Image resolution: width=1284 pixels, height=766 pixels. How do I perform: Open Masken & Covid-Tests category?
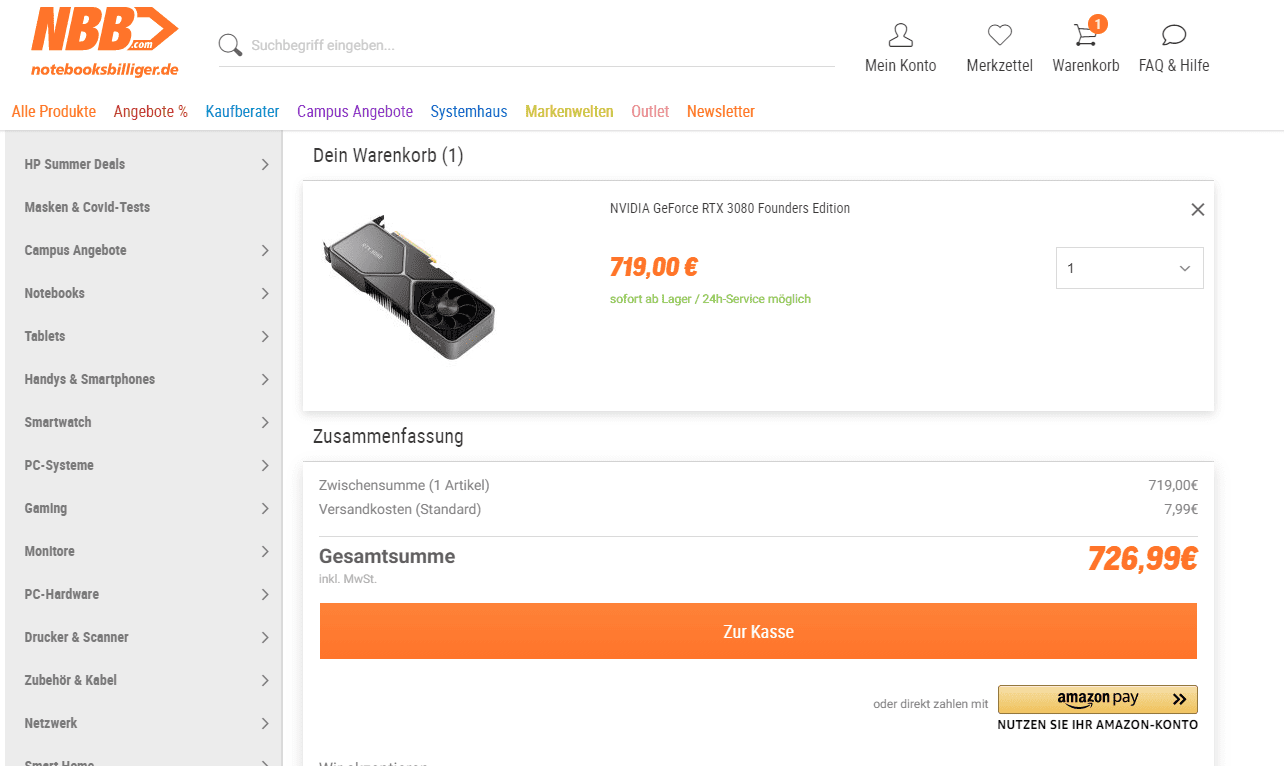tap(87, 207)
